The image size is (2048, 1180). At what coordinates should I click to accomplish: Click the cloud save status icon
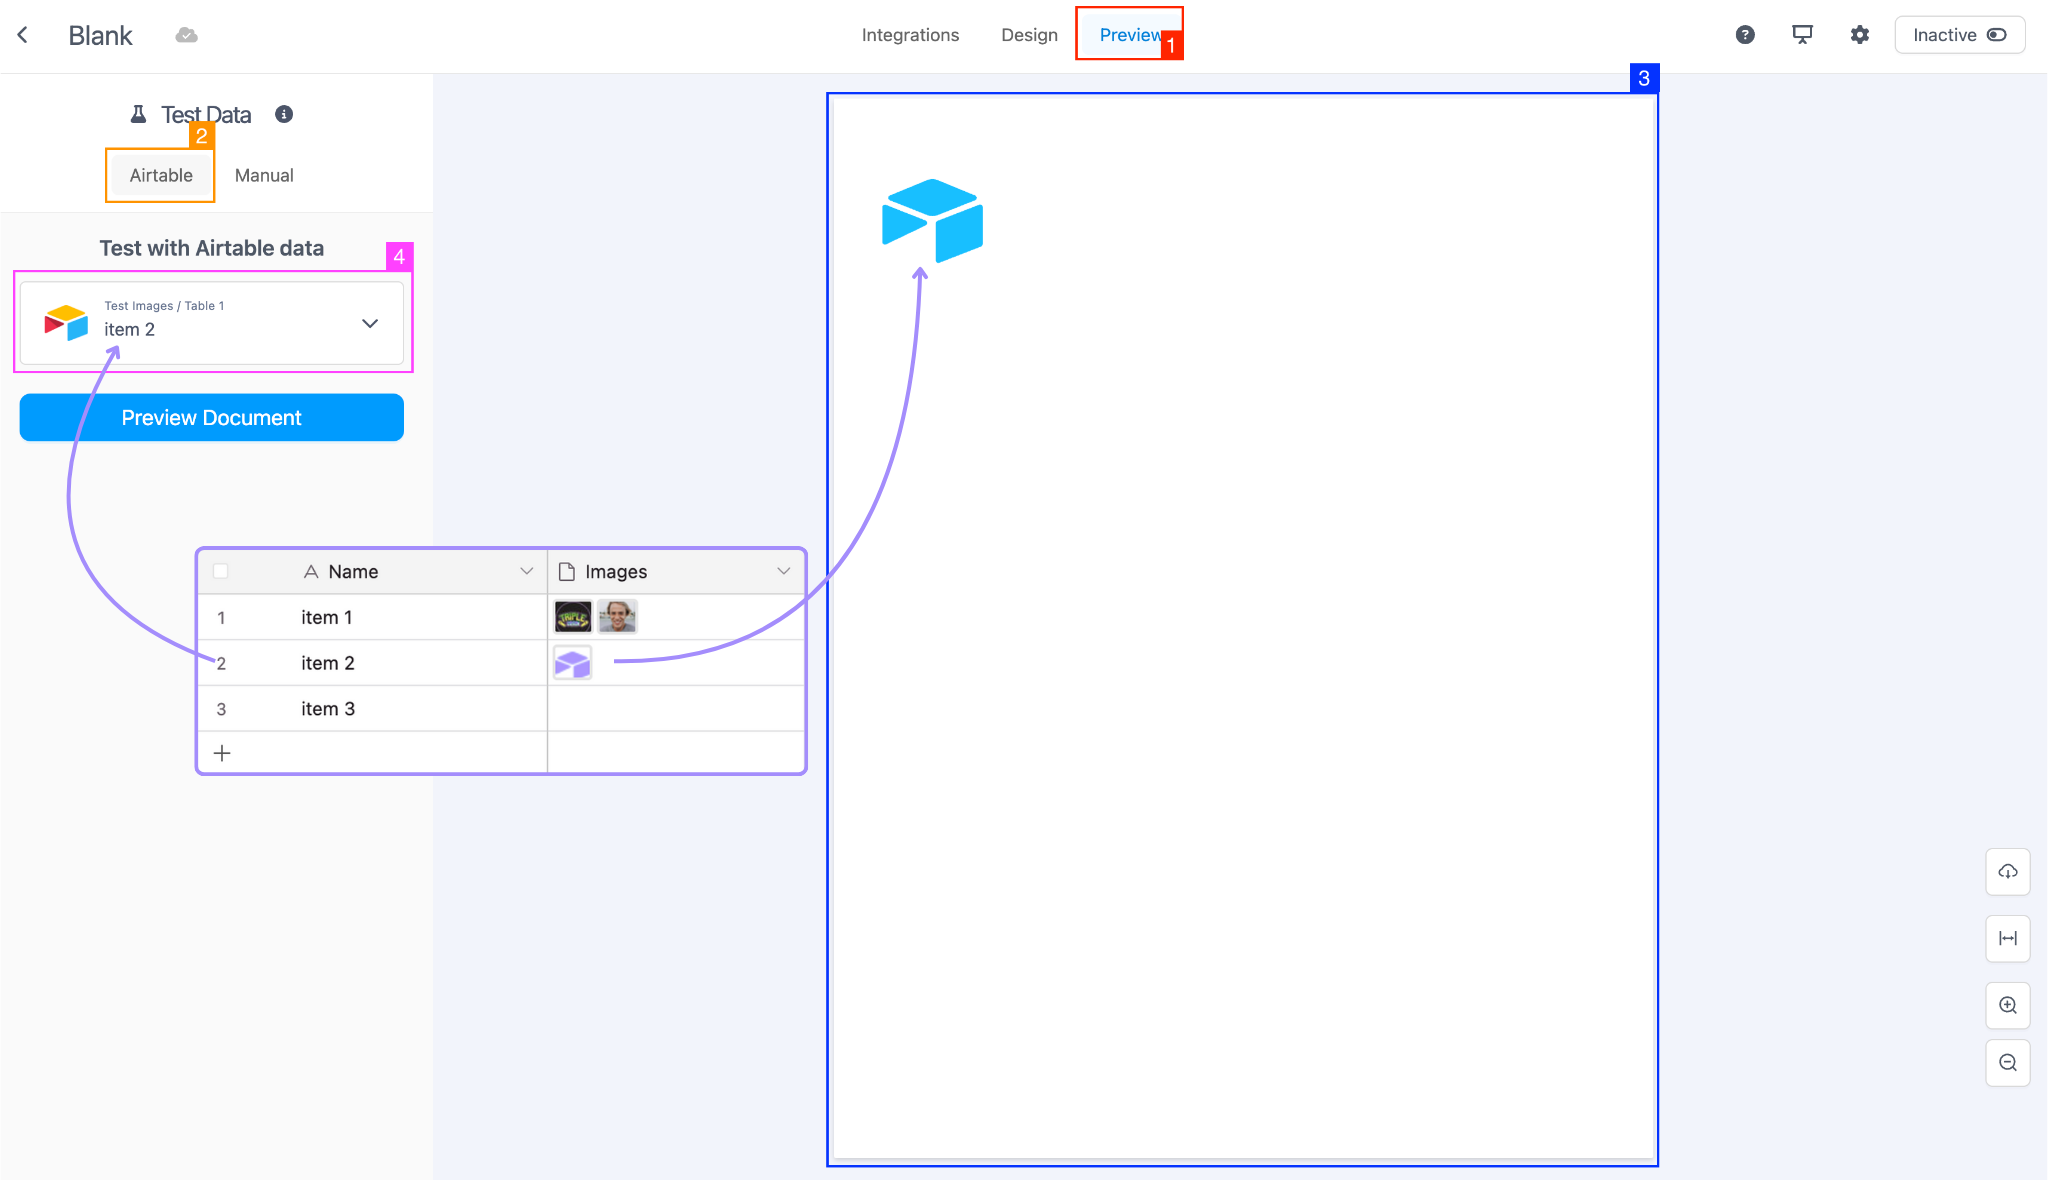186,35
